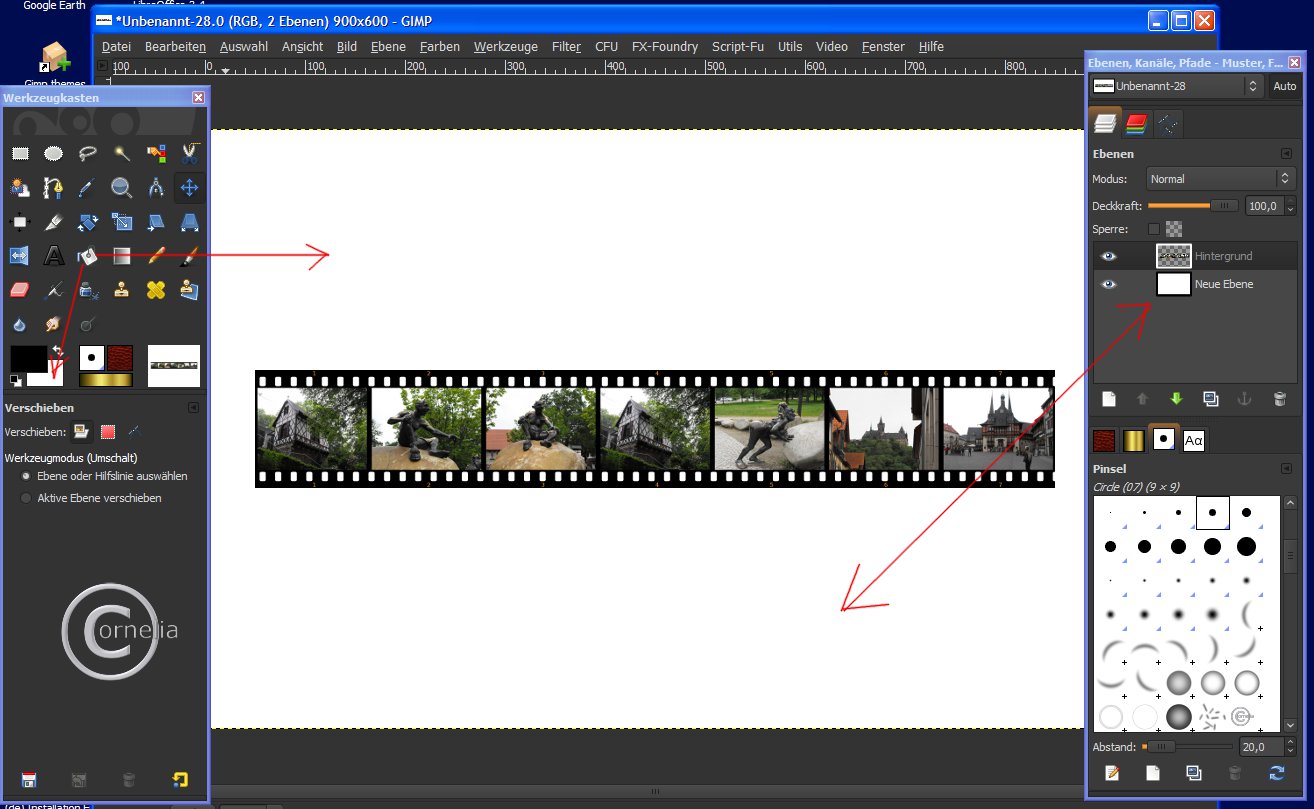Select the Intelligent Scissors tool
The height and width of the screenshot is (809, 1314).
[190, 153]
